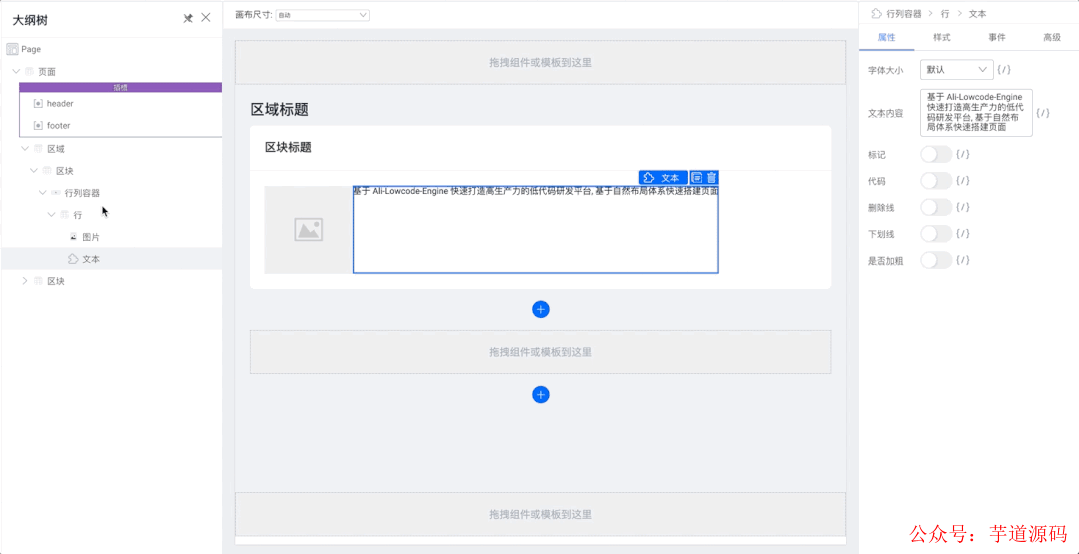Viewport: 1079px width, 554px height.
Task: Switch to the 样式 tab
Action: [941, 38]
